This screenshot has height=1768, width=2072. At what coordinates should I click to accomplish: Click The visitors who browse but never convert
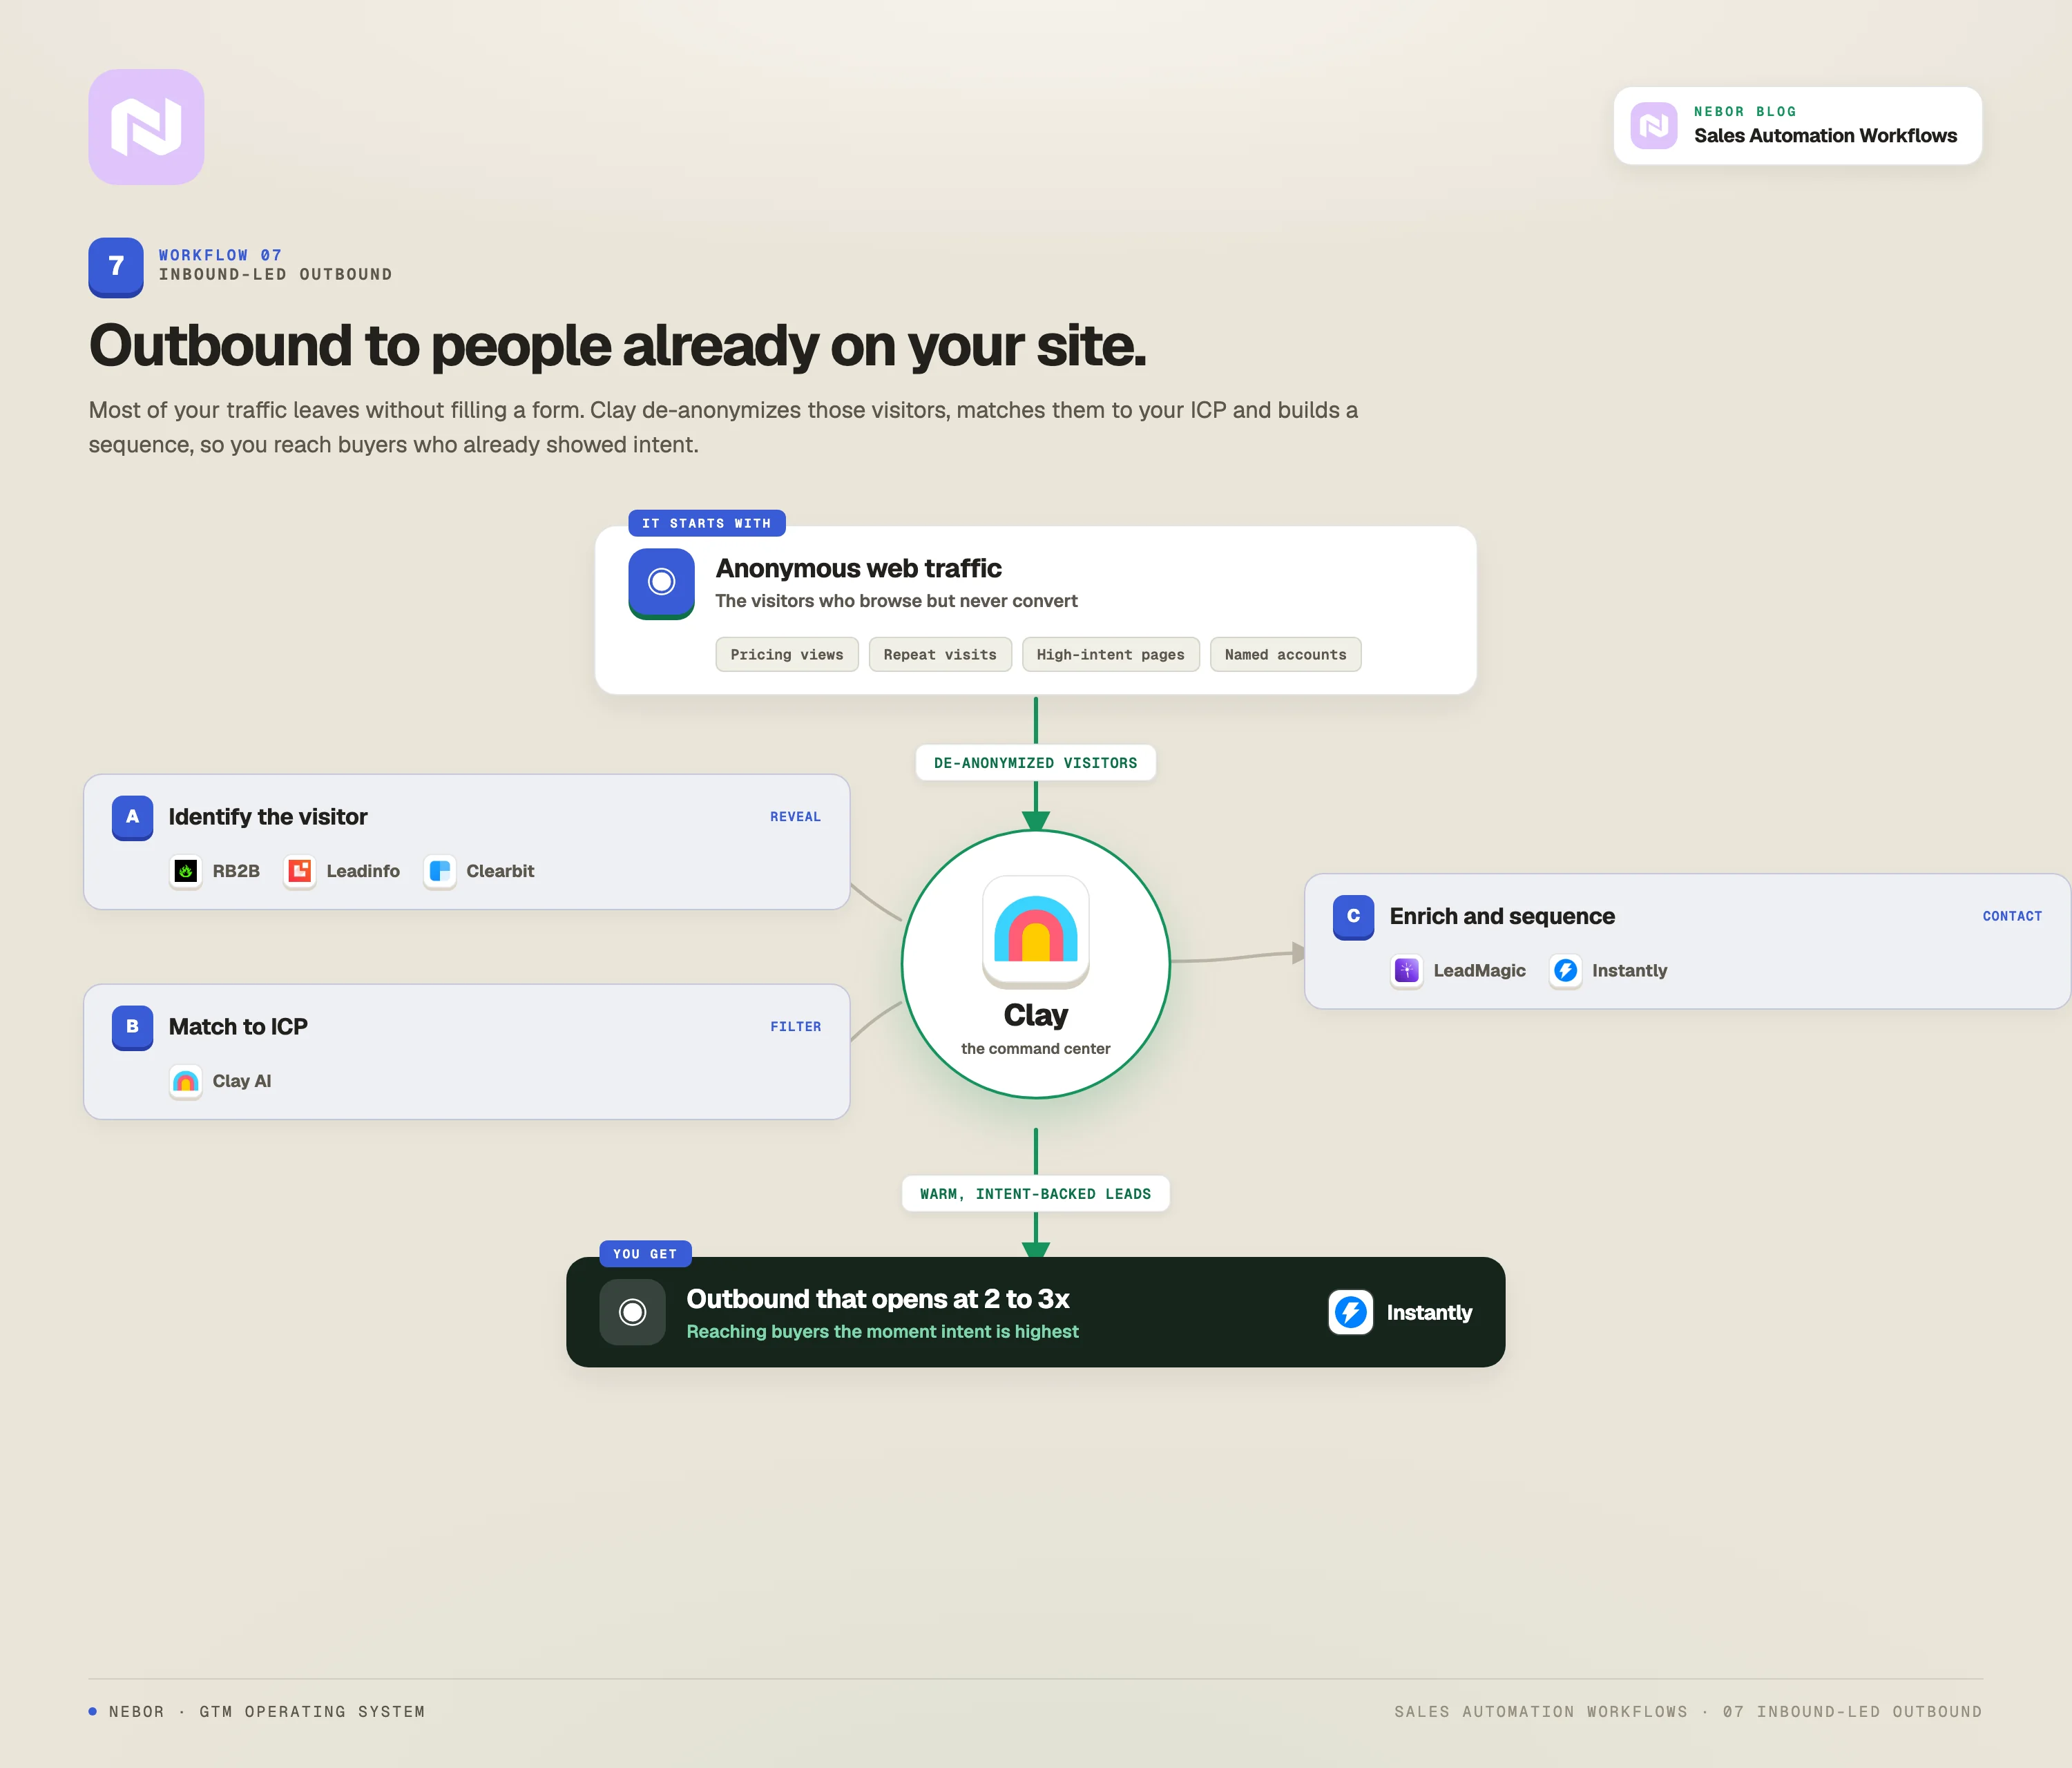coord(896,601)
